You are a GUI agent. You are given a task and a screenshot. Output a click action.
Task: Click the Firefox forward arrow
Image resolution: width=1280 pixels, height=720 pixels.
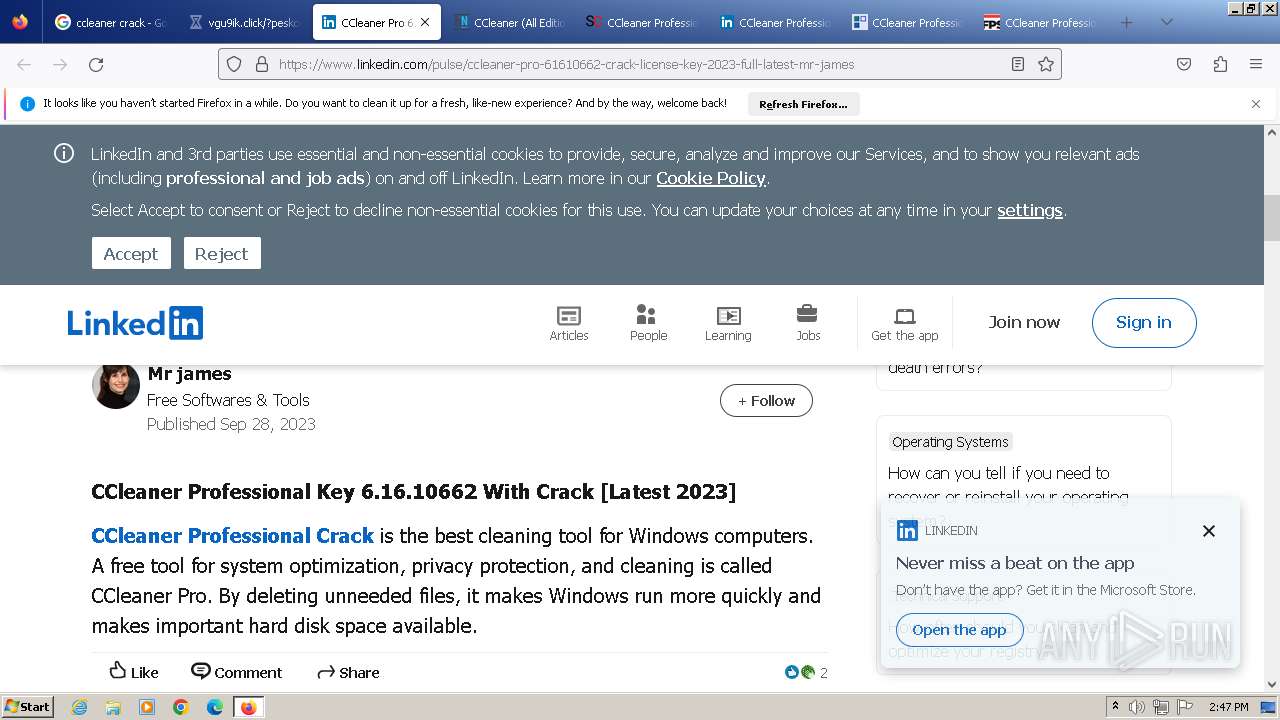click(x=60, y=64)
